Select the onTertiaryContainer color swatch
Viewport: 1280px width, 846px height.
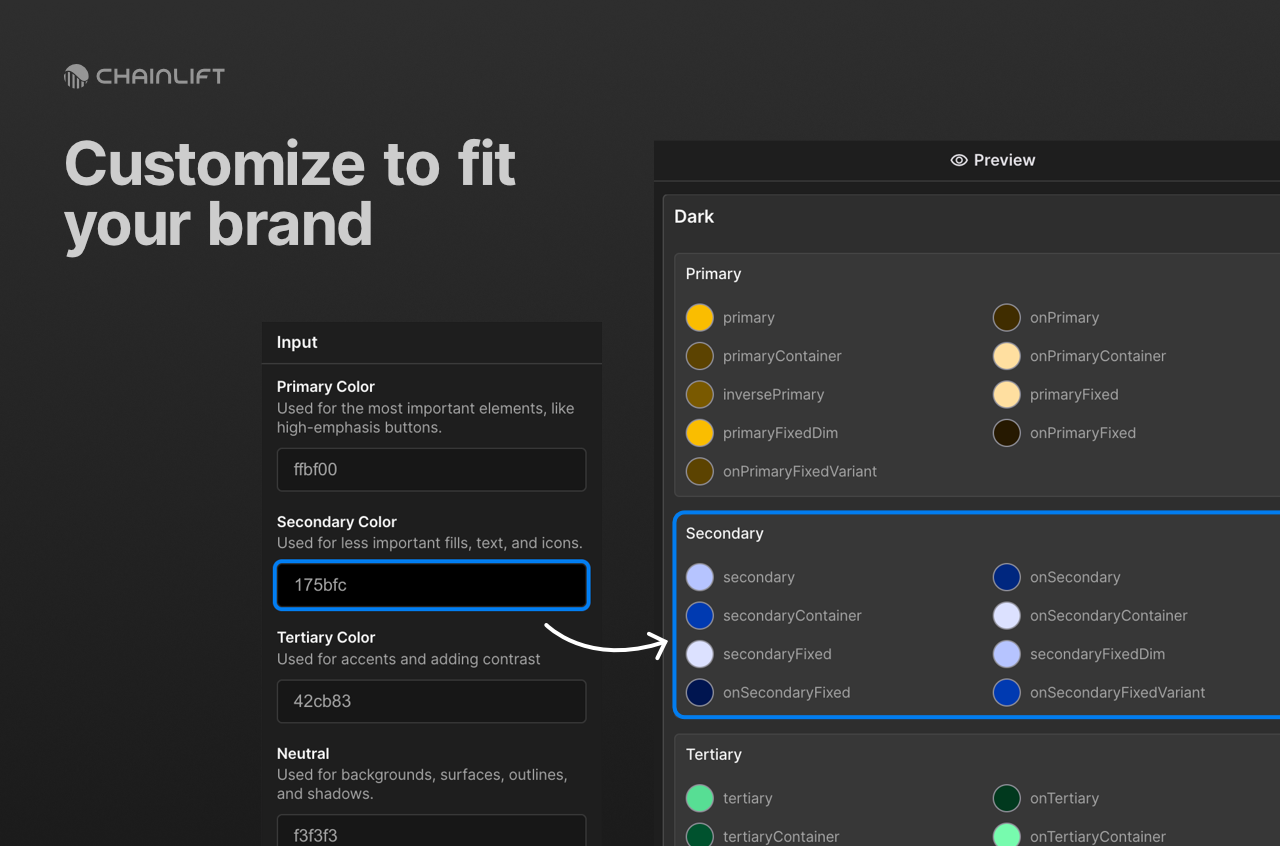[1006, 836]
